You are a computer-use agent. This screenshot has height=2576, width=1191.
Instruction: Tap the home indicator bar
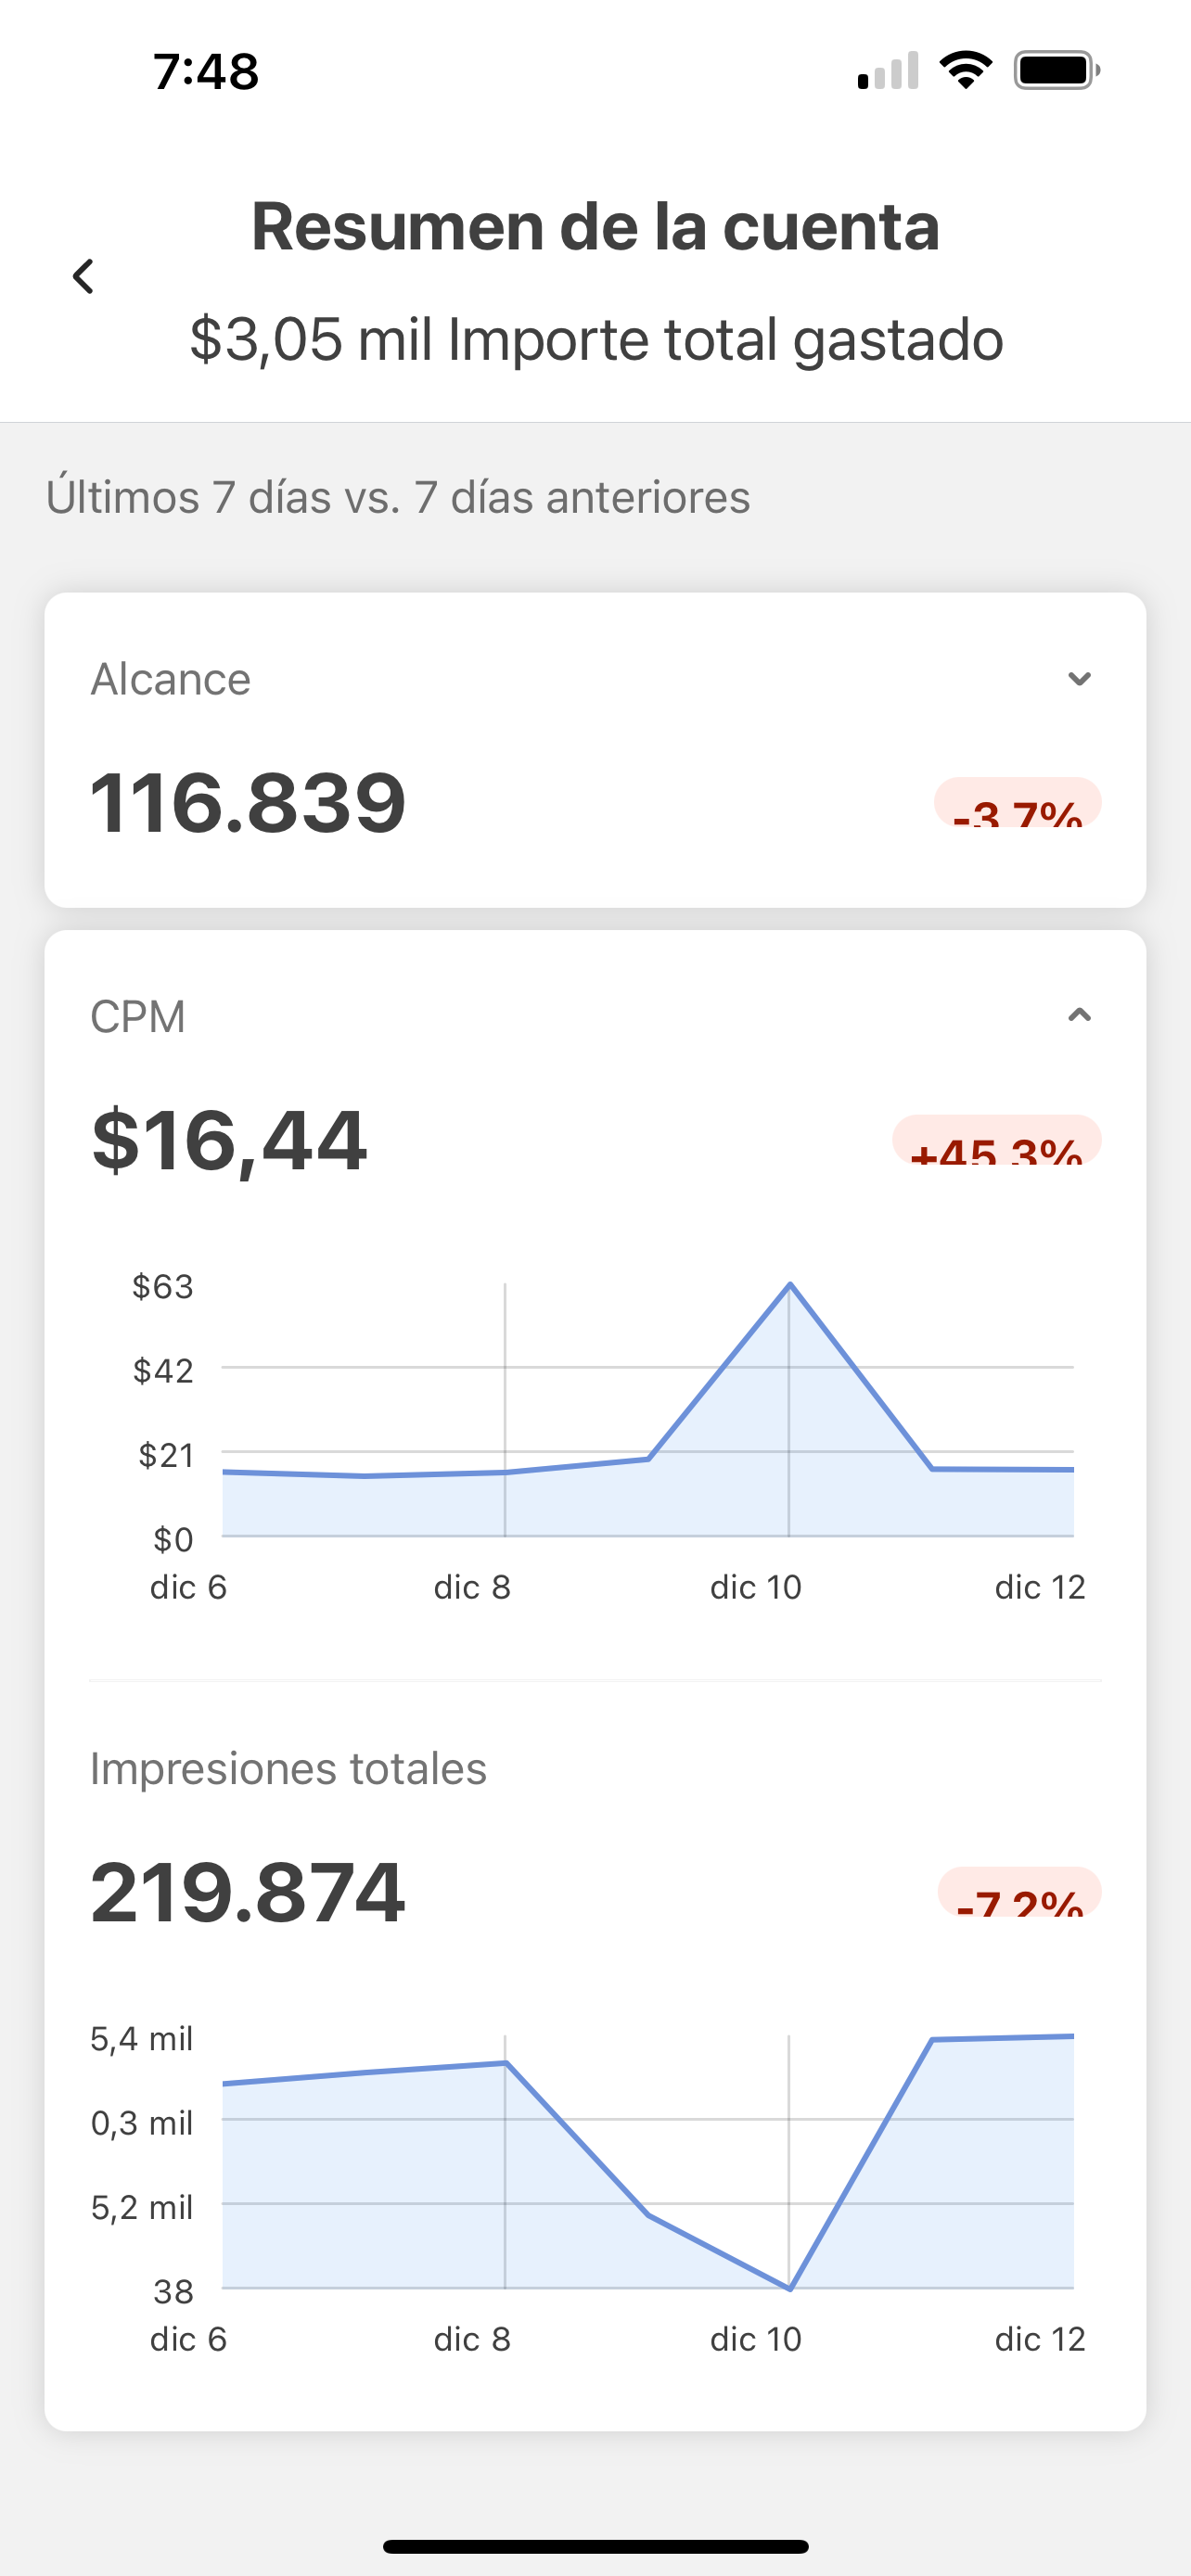tap(595, 2547)
